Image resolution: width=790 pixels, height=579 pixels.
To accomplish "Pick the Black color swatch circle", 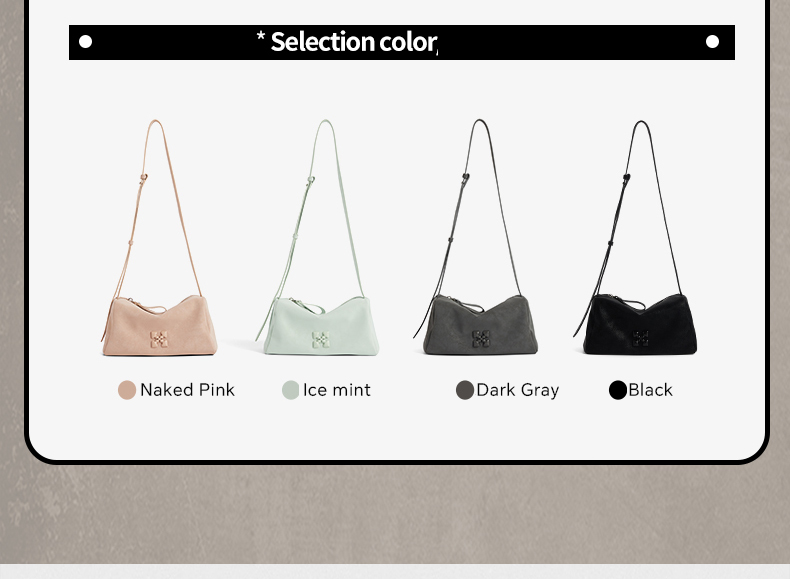I will (618, 390).
